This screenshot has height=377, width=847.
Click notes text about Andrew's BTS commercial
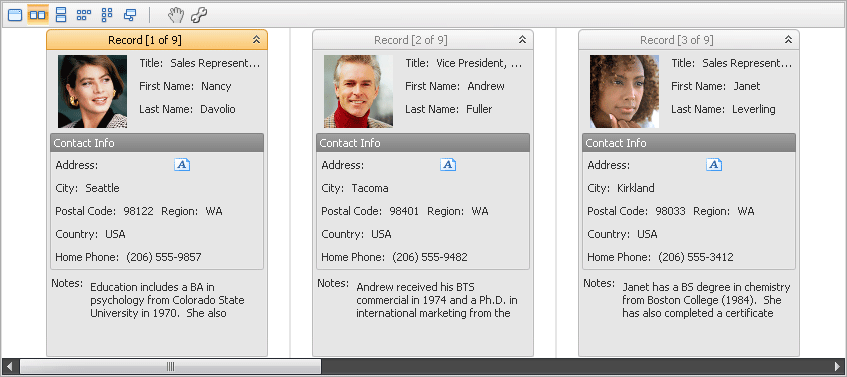click(x=437, y=300)
